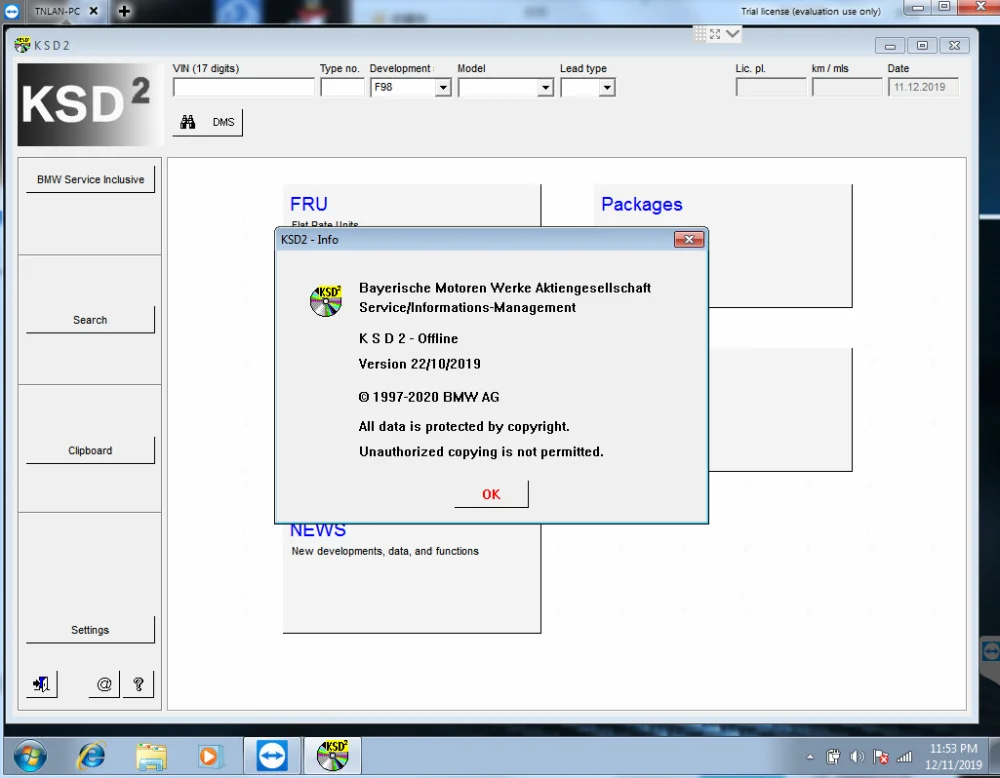Focus the km / mls field
Image resolution: width=1000 pixels, height=778 pixels.
pos(847,87)
